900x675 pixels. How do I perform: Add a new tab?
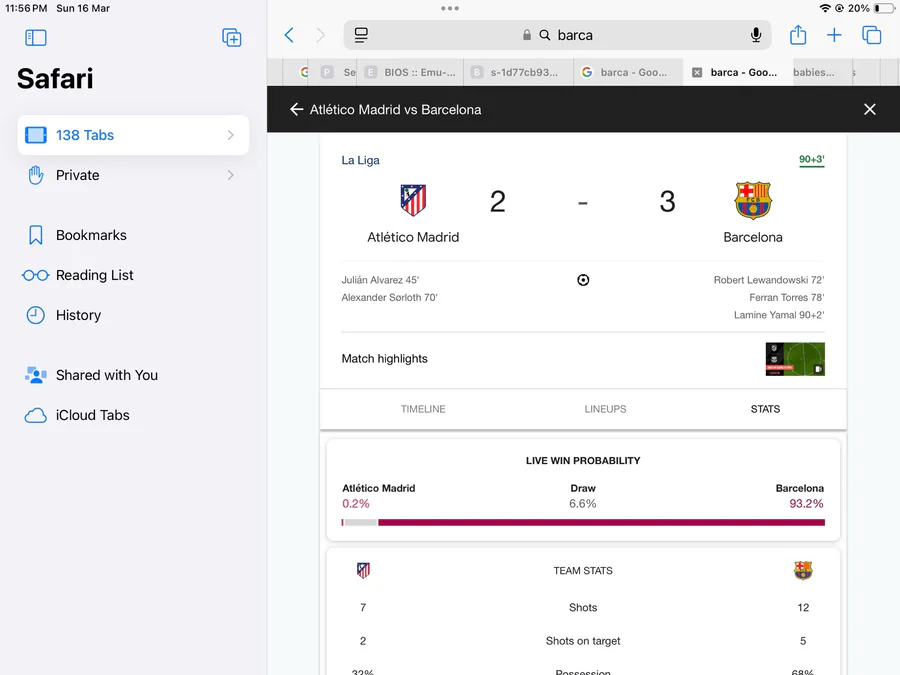(x=834, y=35)
